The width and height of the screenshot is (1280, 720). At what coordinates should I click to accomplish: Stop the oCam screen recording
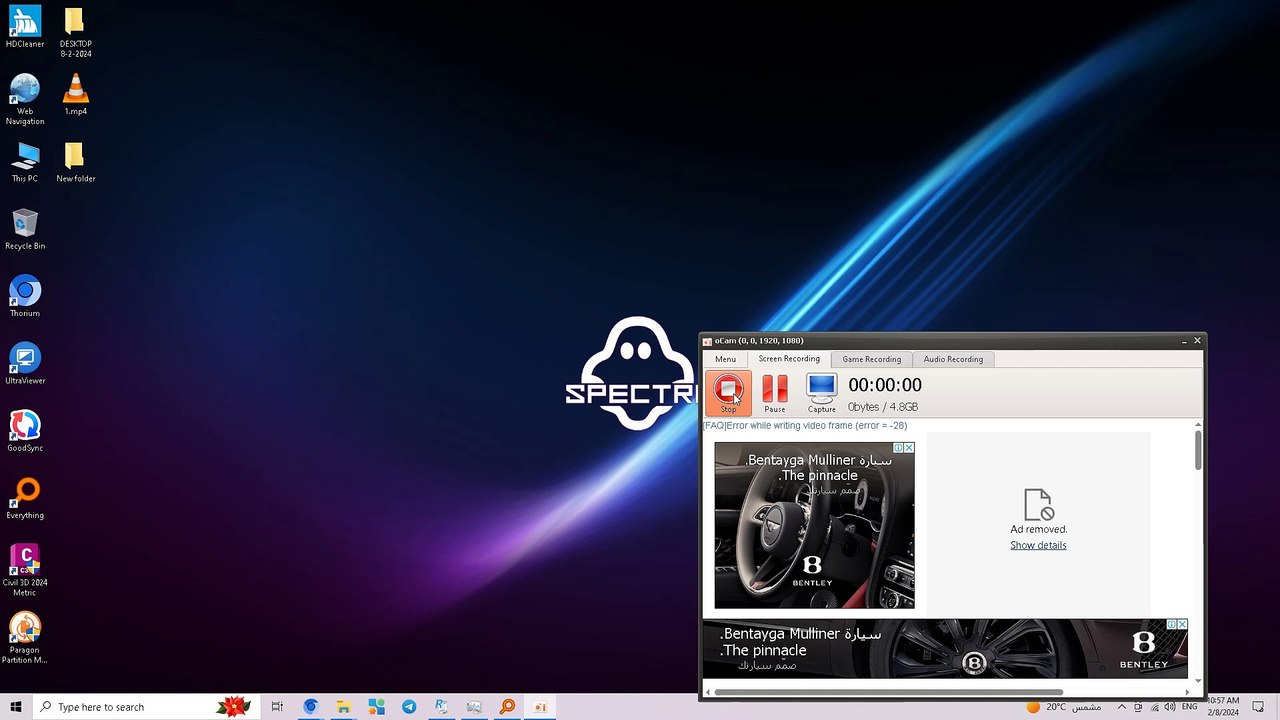tap(728, 392)
